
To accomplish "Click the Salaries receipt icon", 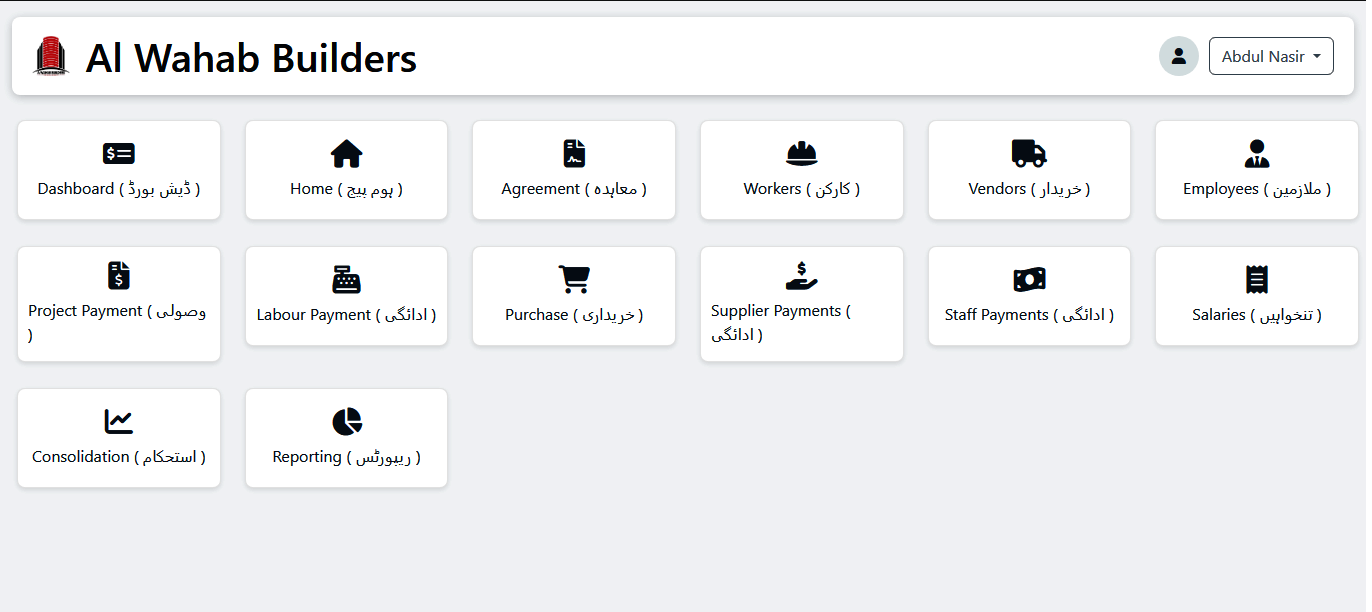I will pyautogui.click(x=1256, y=279).
